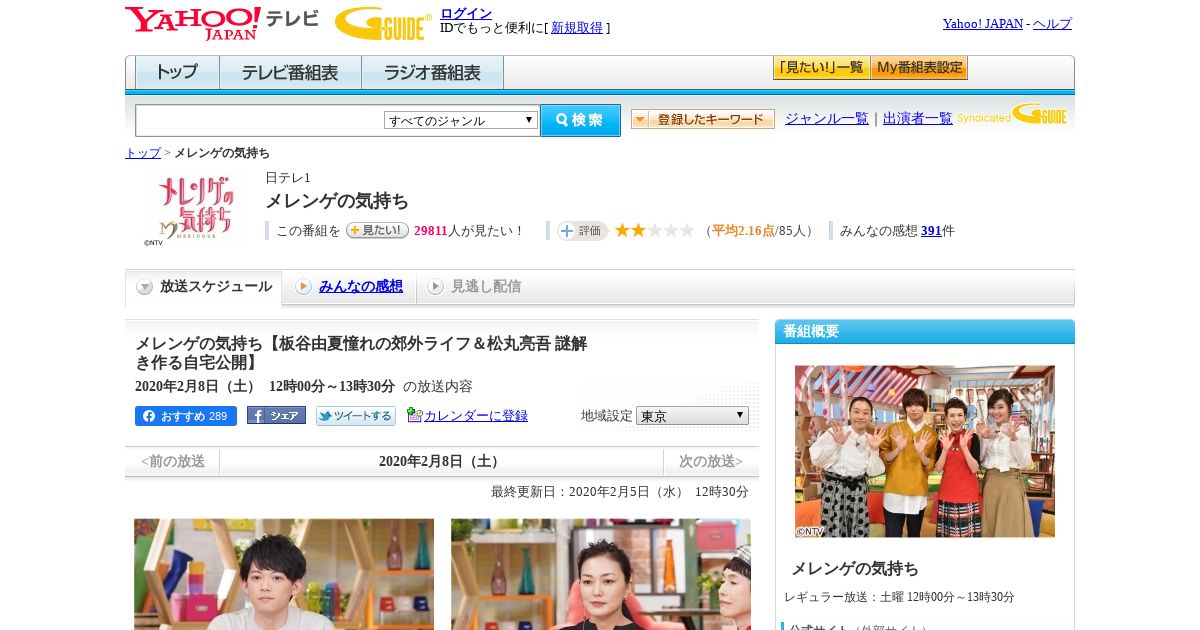1200x630 pixels.
Task: Go to Yahoo! JAPAN link
Action: point(982,23)
